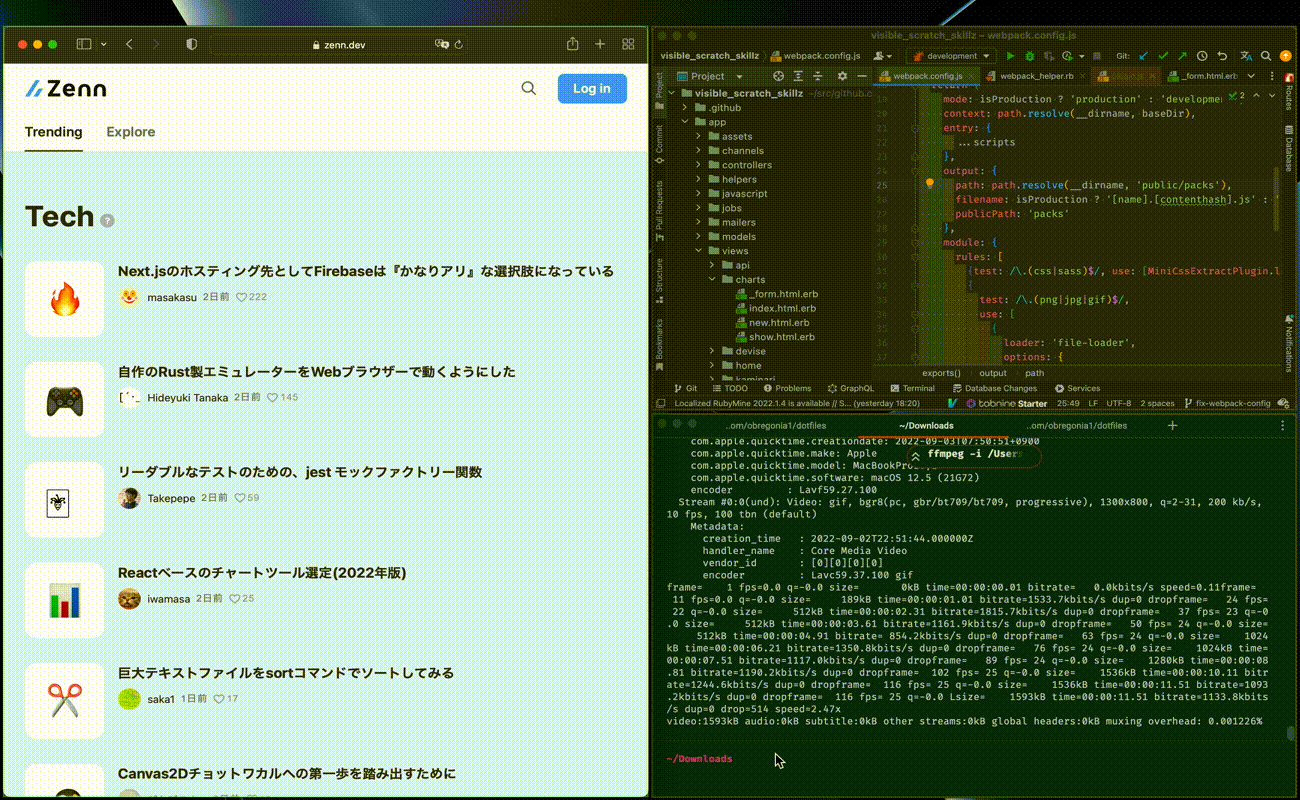The height and width of the screenshot is (800, 1300).
Task: Open the Next.js Firebase hosting article
Action: point(366,271)
